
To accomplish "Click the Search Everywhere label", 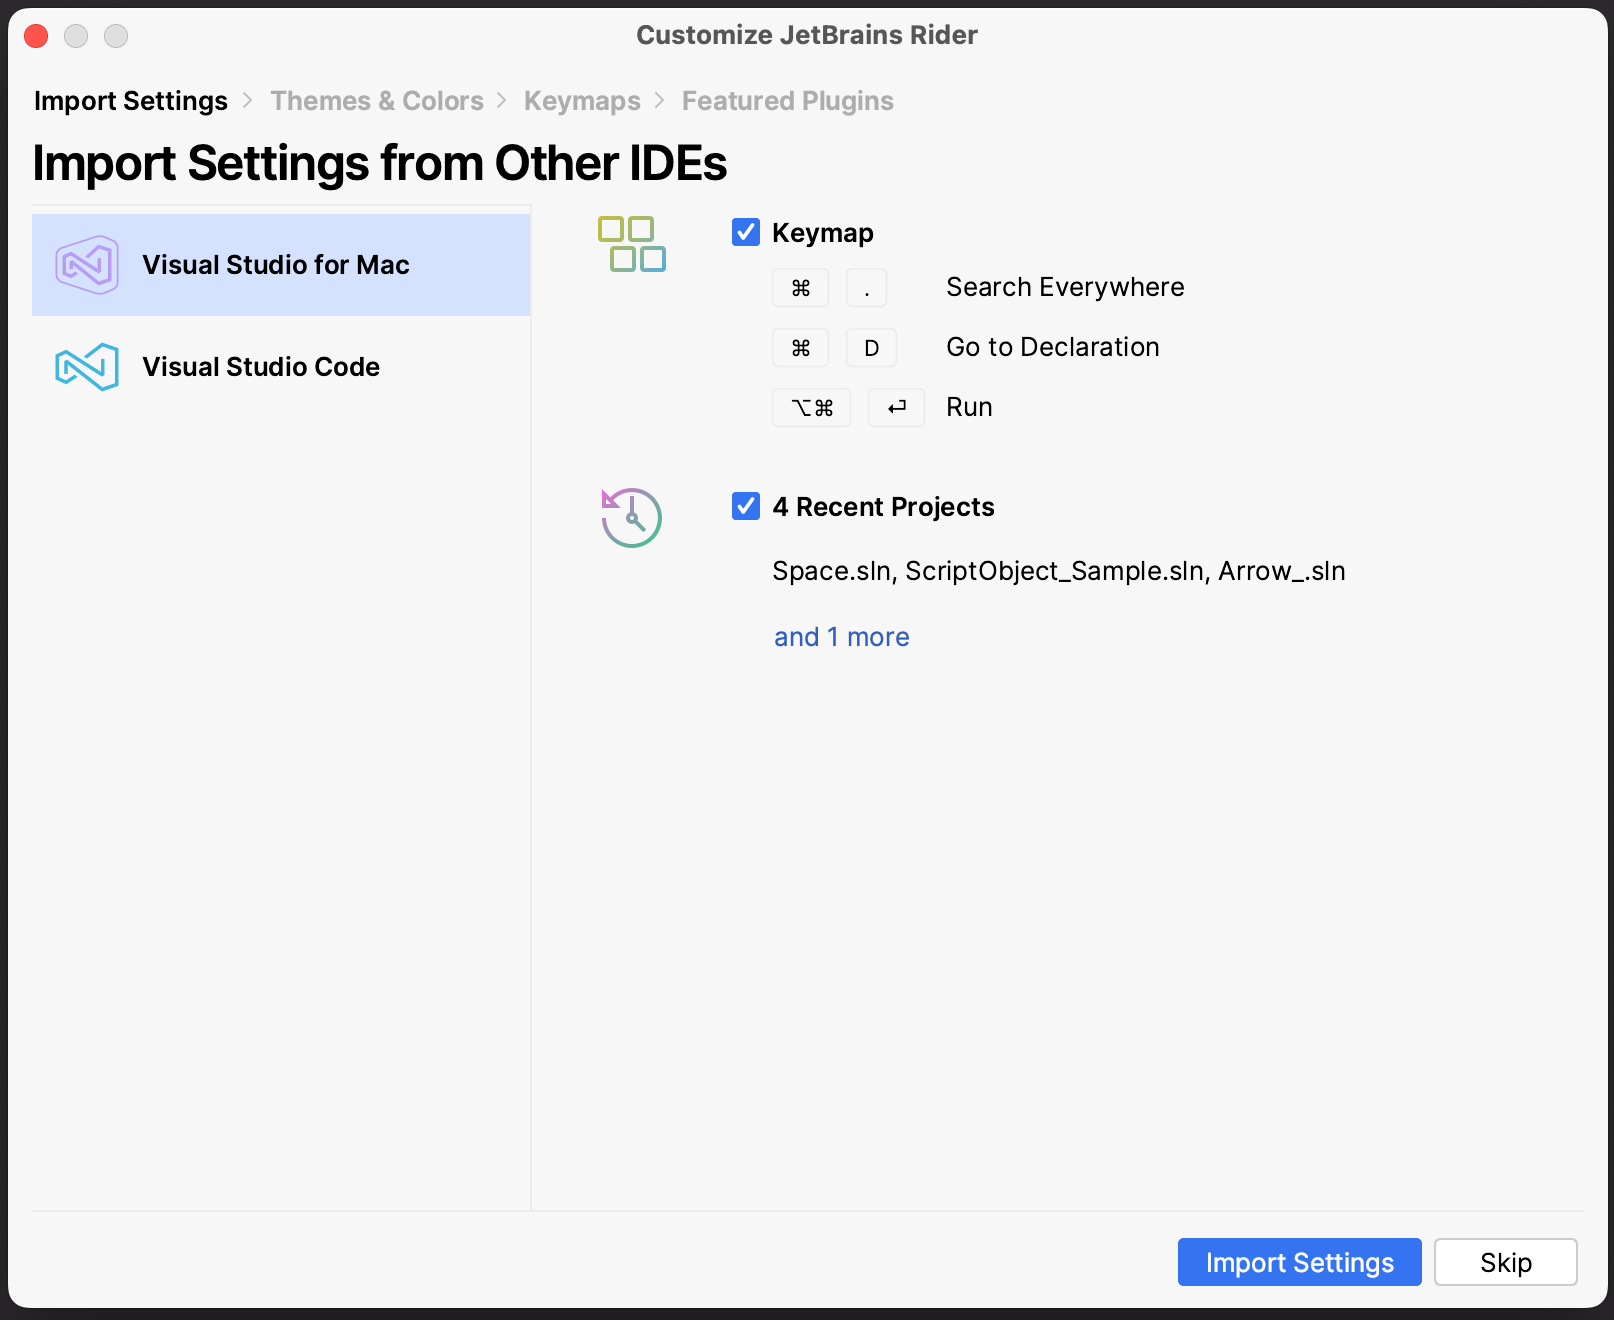I will (1065, 287).
